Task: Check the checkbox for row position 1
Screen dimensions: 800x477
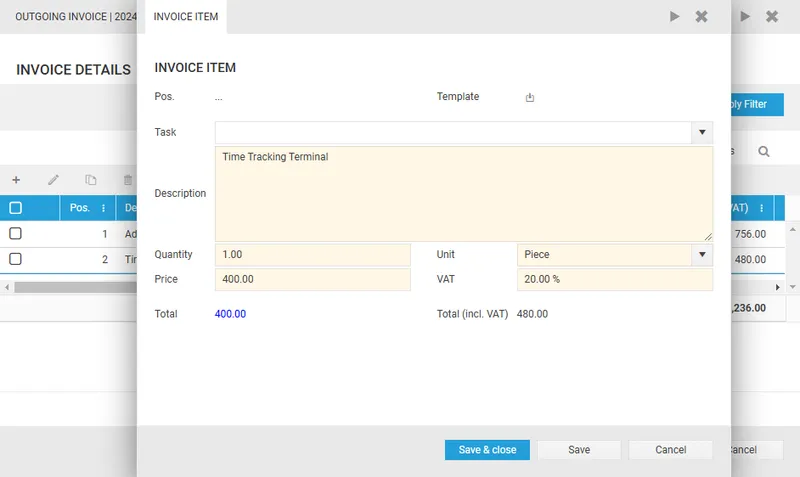Action: [15, 234]
